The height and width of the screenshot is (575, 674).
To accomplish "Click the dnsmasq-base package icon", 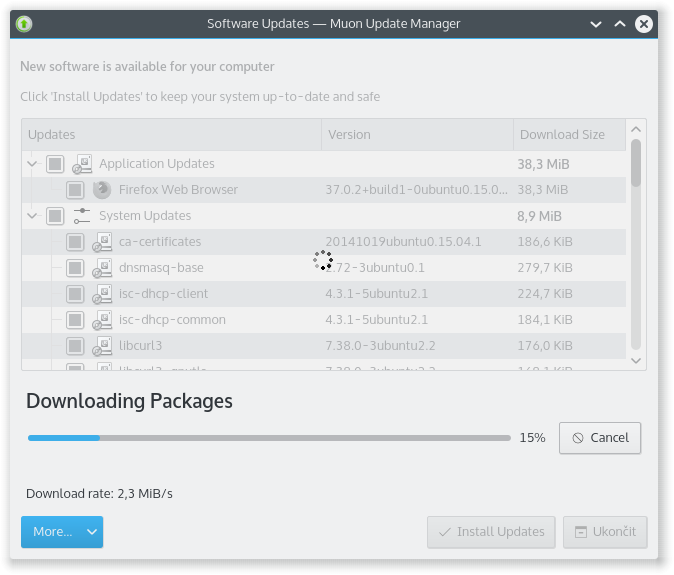I will tap(102, 268).
